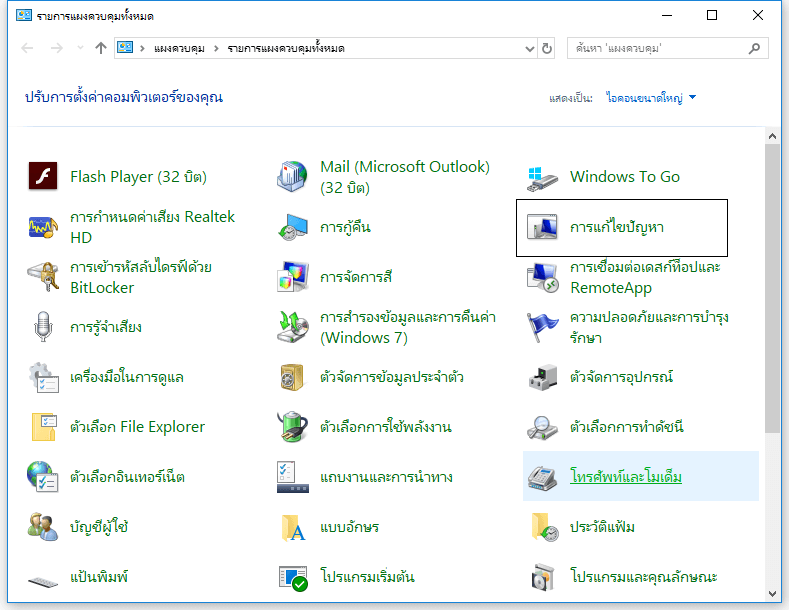This screenshot has width=789, height=610.
Task: Open the Flash Player (32 บิต) icon
Action: 43,176
